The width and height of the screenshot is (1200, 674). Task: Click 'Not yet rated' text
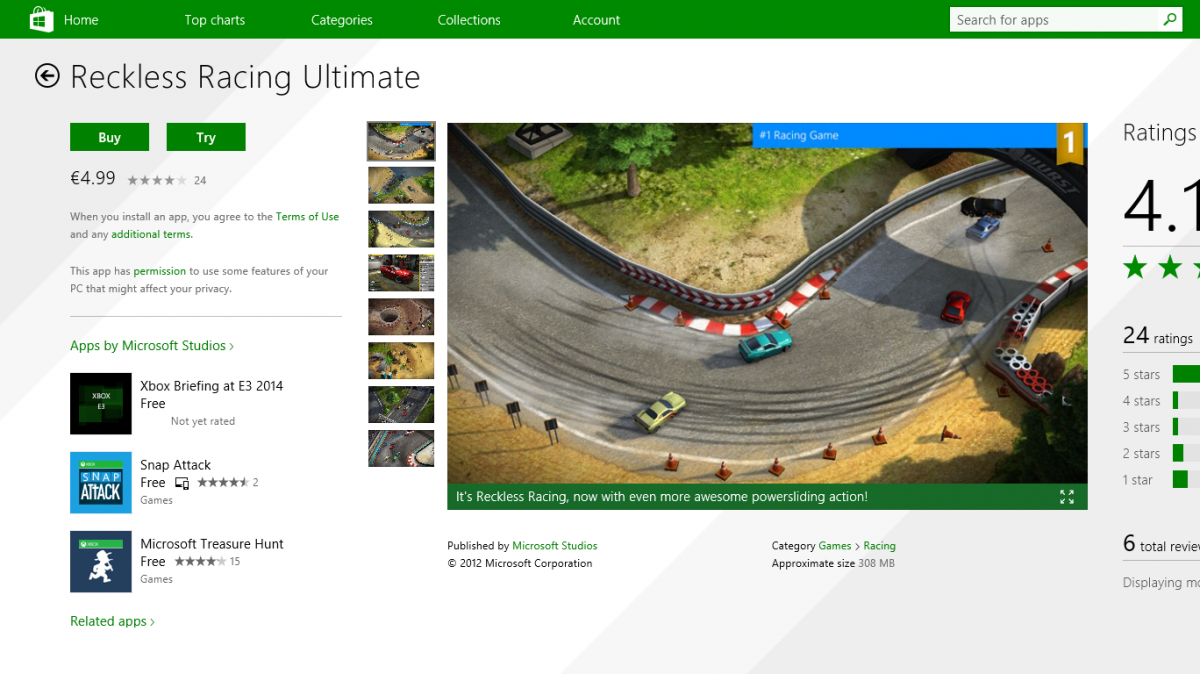coord(203,422)
